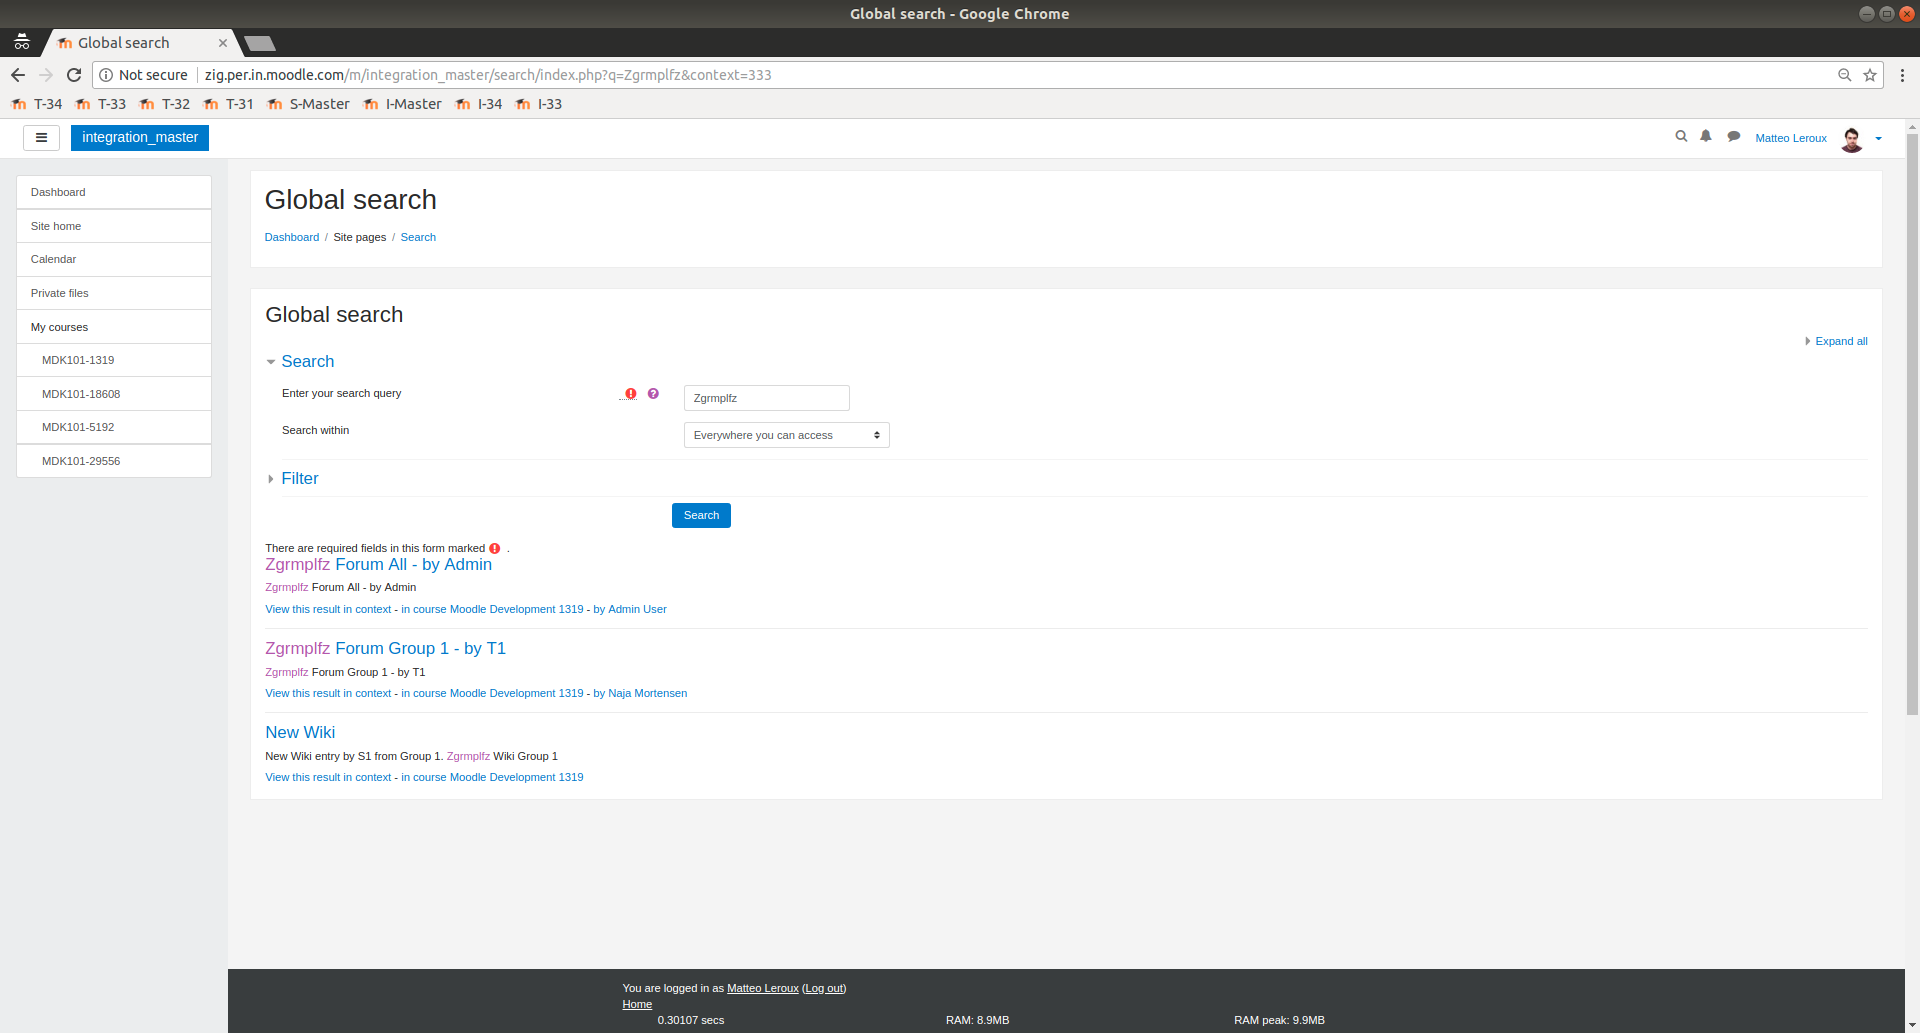Click Matteo Leroux link in footer
Image resolution: width=1920 pixels, height=1033 pixels.
[763, 989]
